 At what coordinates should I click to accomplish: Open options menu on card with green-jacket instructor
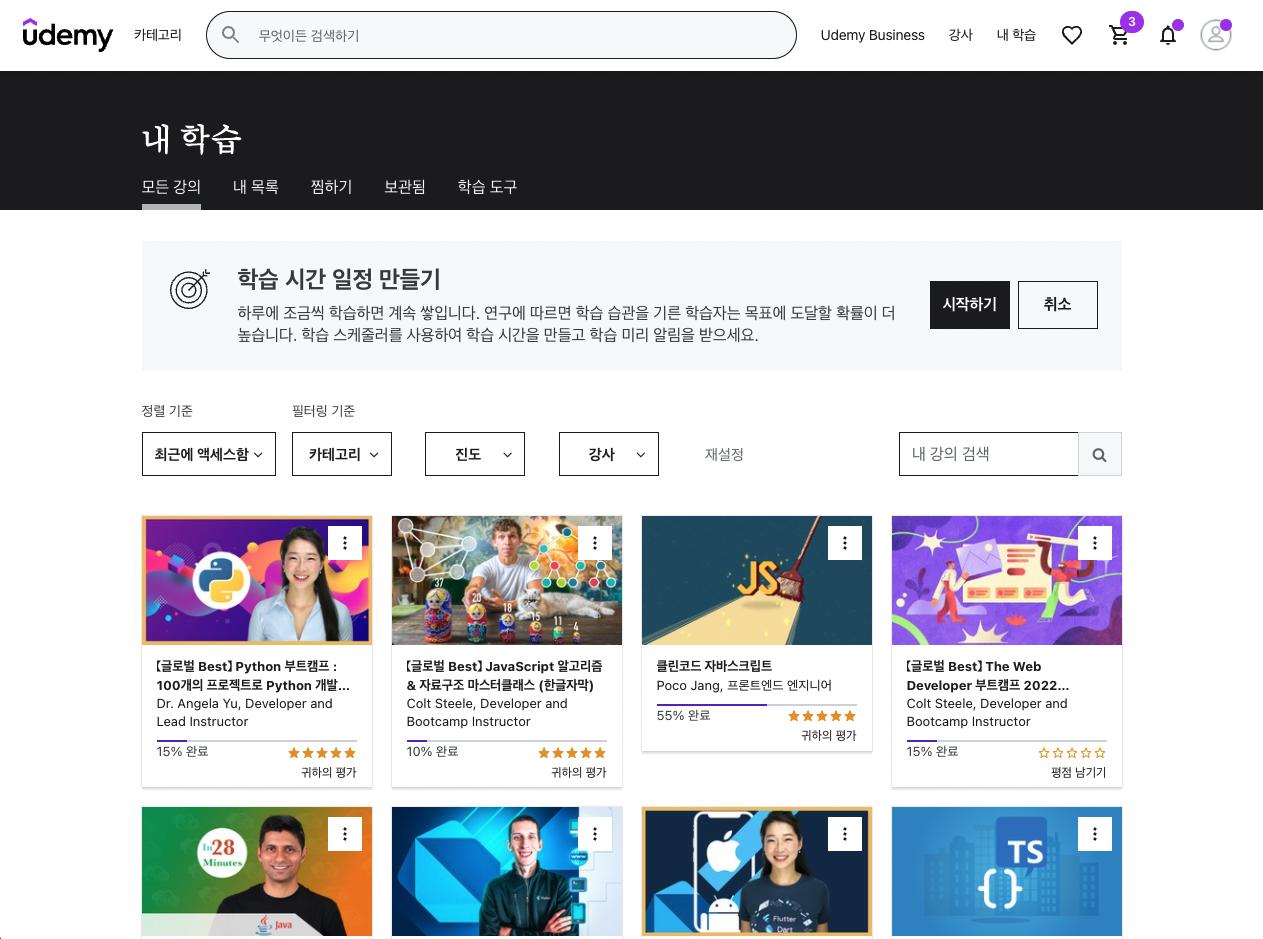click(x=595, y=834)
